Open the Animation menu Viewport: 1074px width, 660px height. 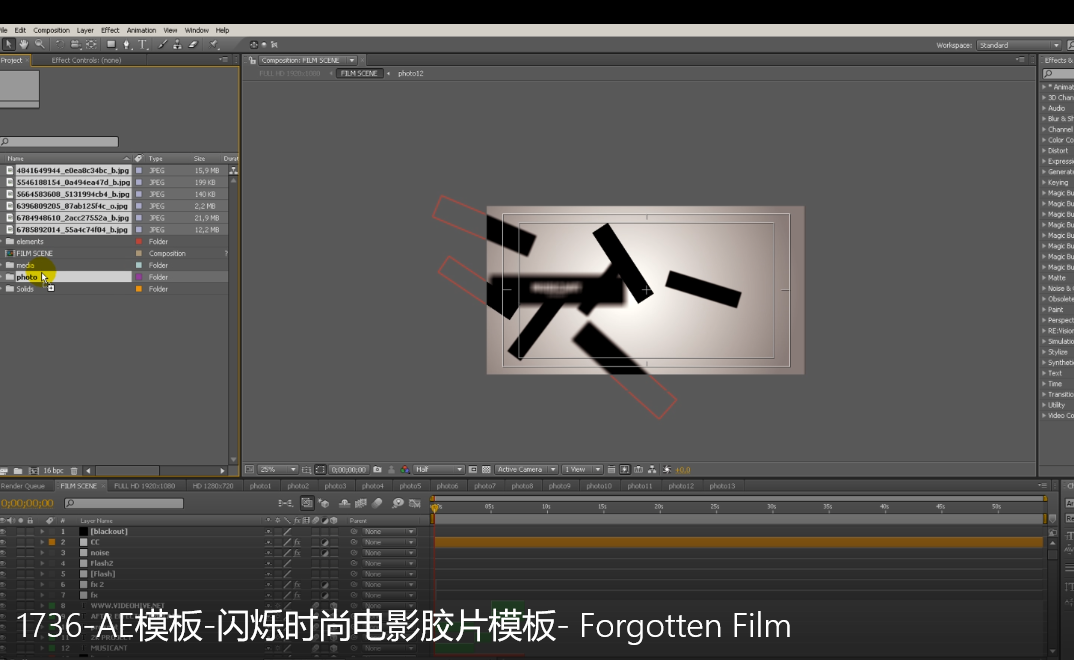click(x=141, y=30)
